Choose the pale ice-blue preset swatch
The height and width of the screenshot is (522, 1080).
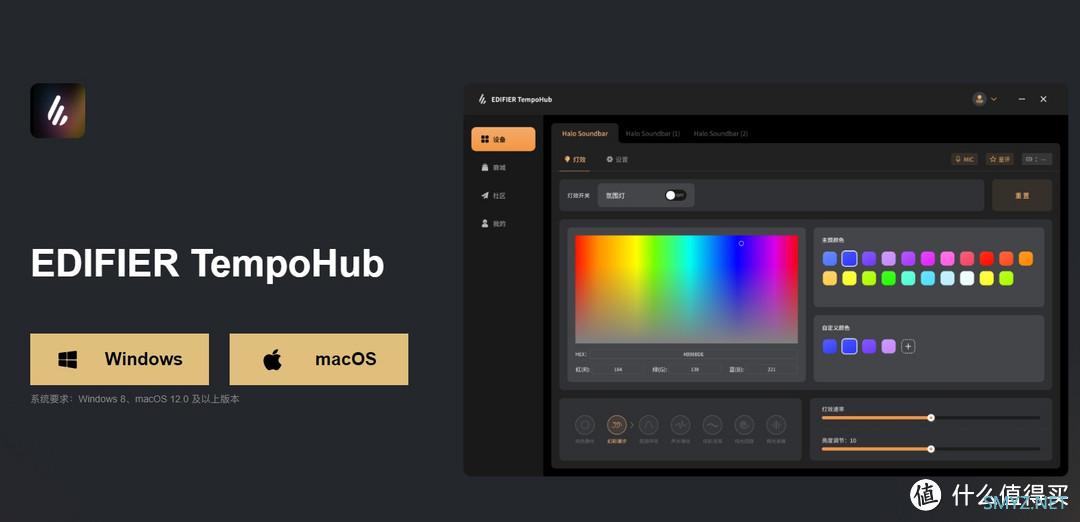tap(948, 278)
